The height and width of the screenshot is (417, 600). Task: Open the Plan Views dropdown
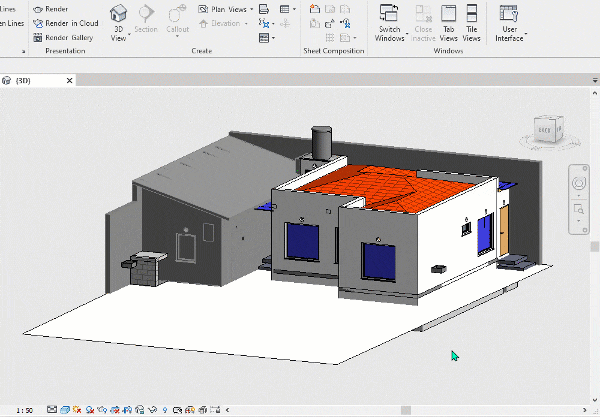point(226,9)
